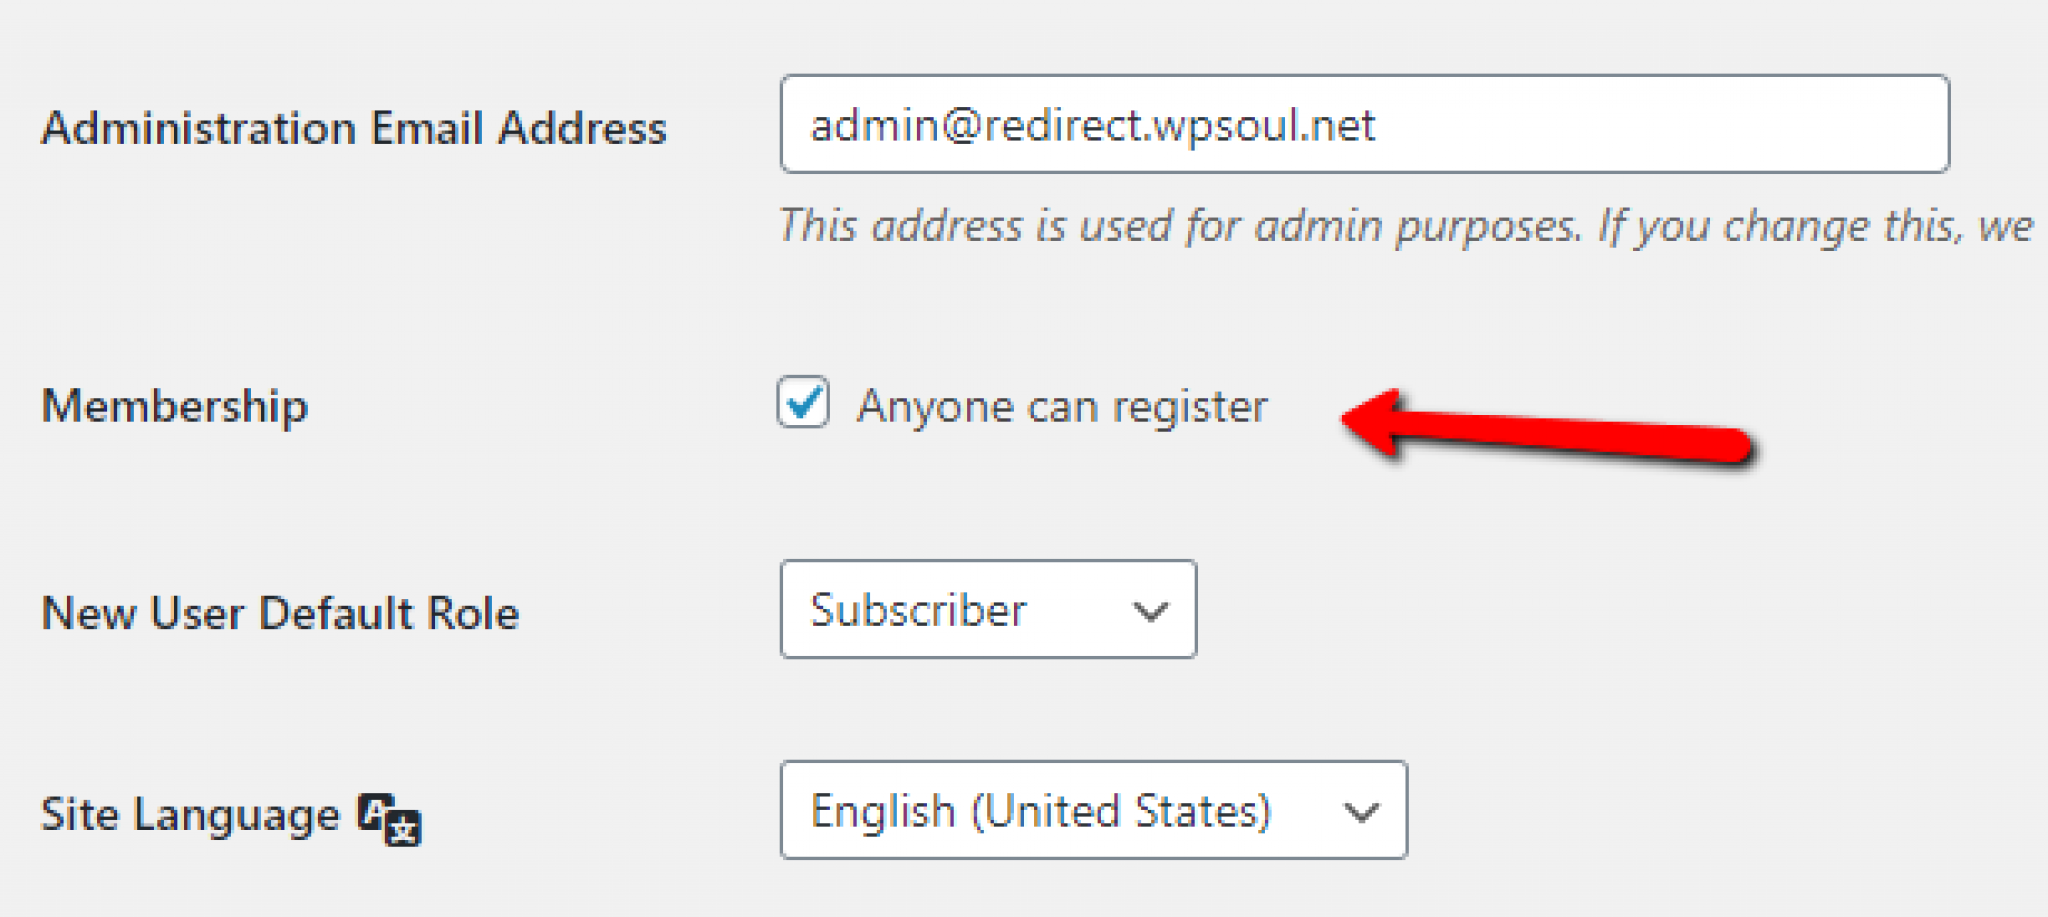Click the red arrow annotation head
The width and height of the screenshot is (2048, 917).
tap(1376, 420)
